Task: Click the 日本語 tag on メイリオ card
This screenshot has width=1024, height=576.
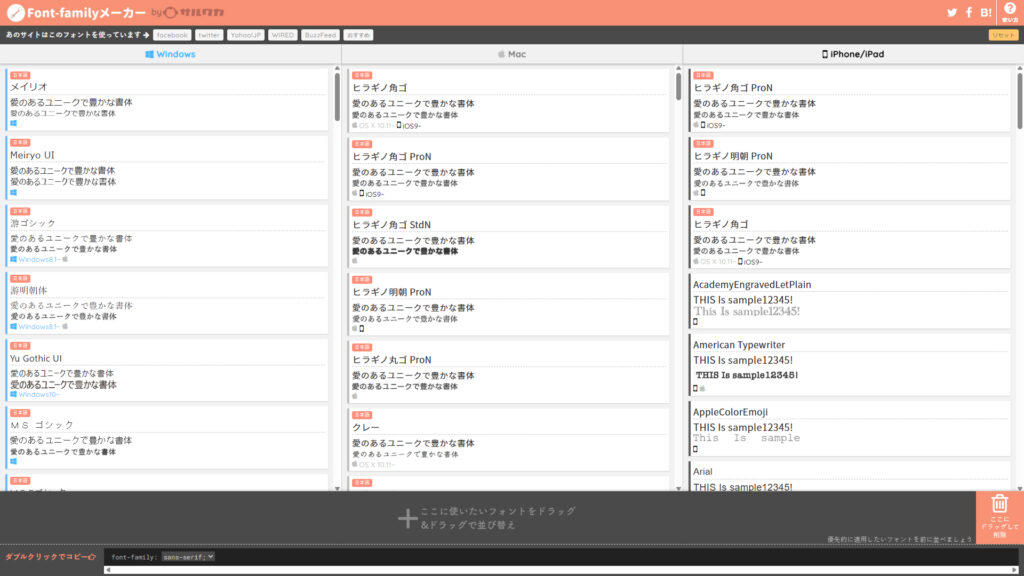Action: click(x=20, y=75)
